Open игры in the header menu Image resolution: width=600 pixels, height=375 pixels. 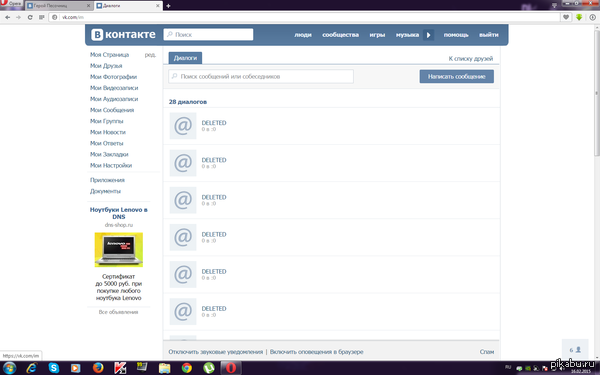pos(377,35)
